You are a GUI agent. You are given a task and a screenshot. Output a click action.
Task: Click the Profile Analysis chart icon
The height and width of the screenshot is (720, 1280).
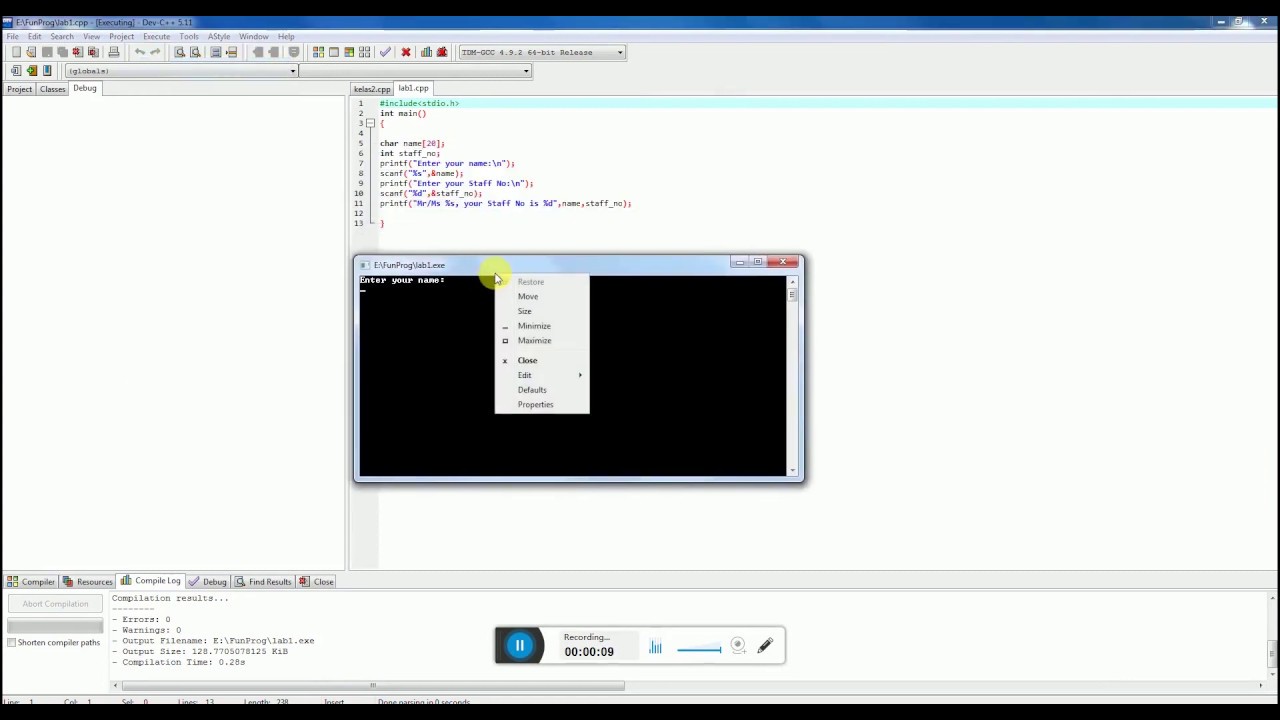(426, 52)
